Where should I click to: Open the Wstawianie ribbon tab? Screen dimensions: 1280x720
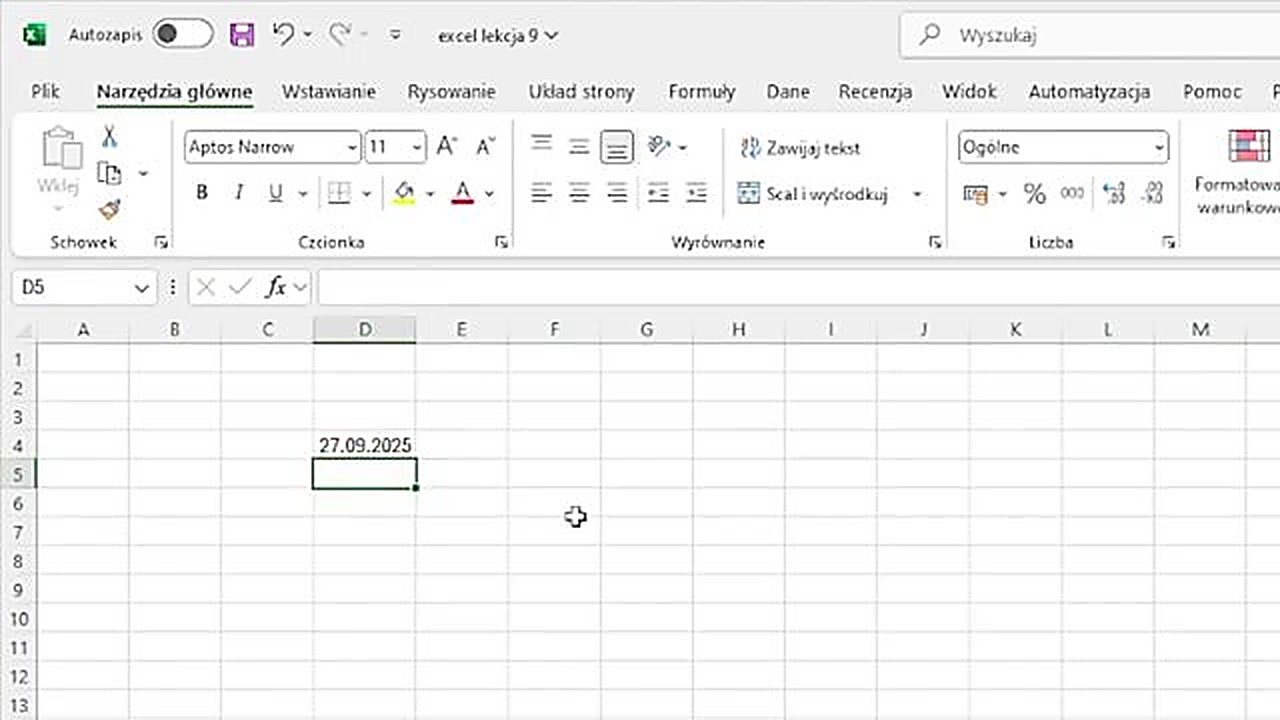coord(329,91)
